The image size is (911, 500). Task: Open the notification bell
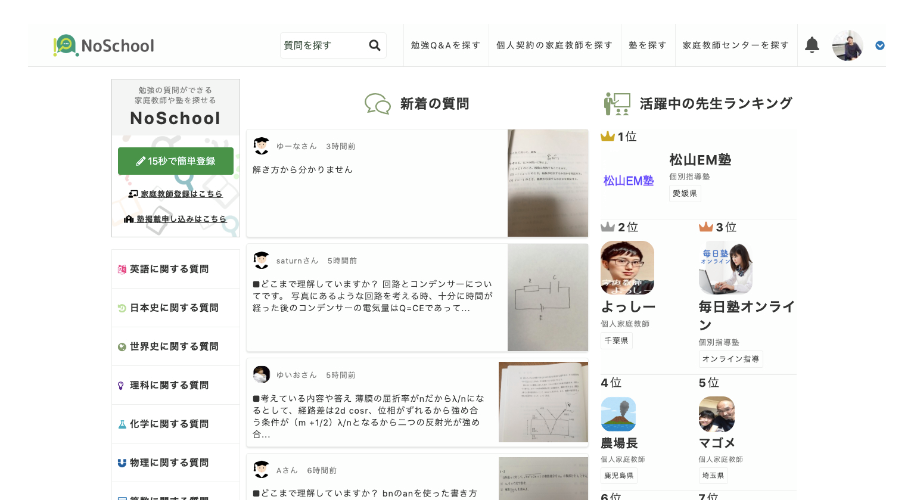[812, 45]
